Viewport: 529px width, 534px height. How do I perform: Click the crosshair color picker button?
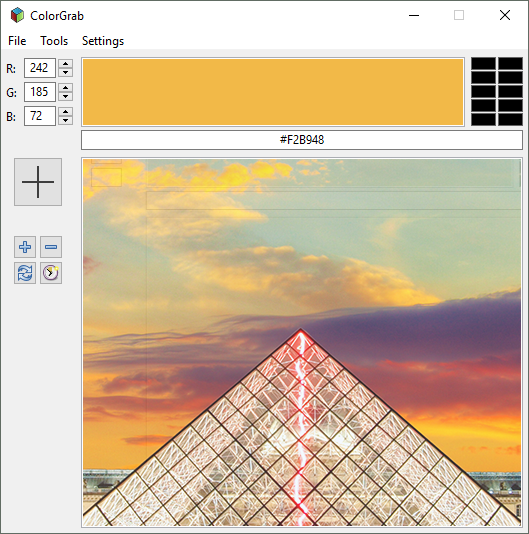[x=38, y=182]
